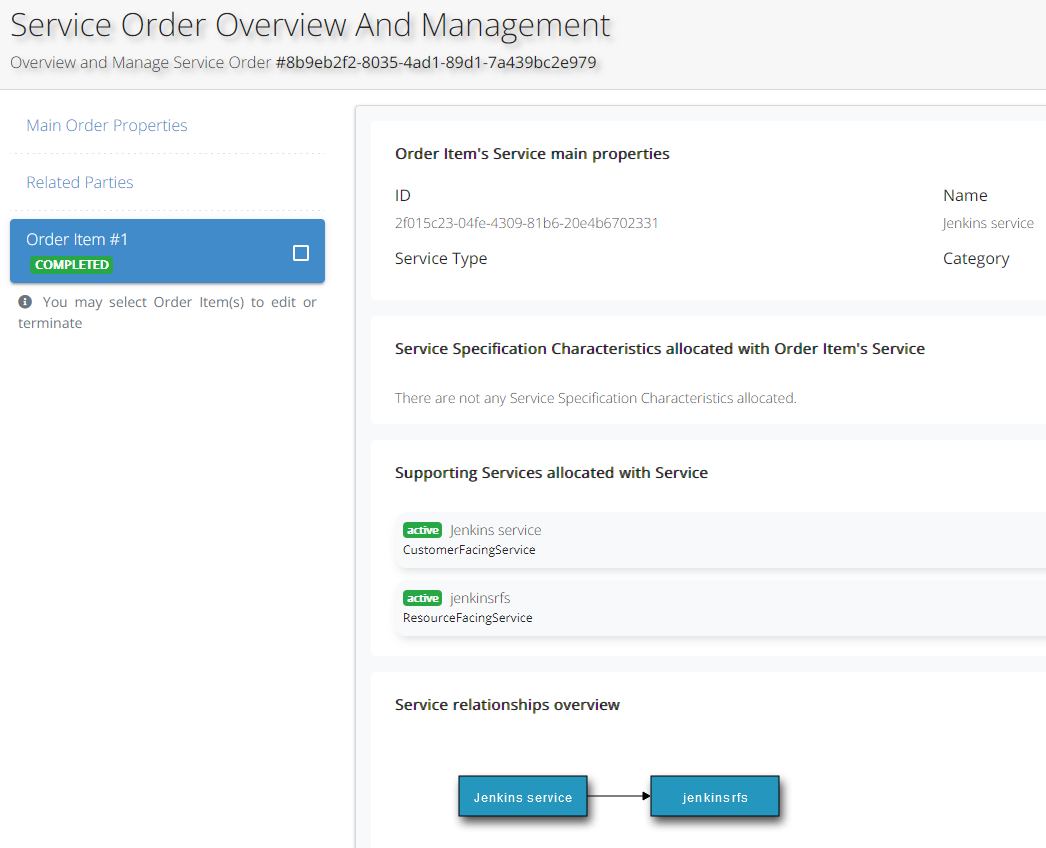
Task: Click the Jenkins service name value
Action: point(988,223)
